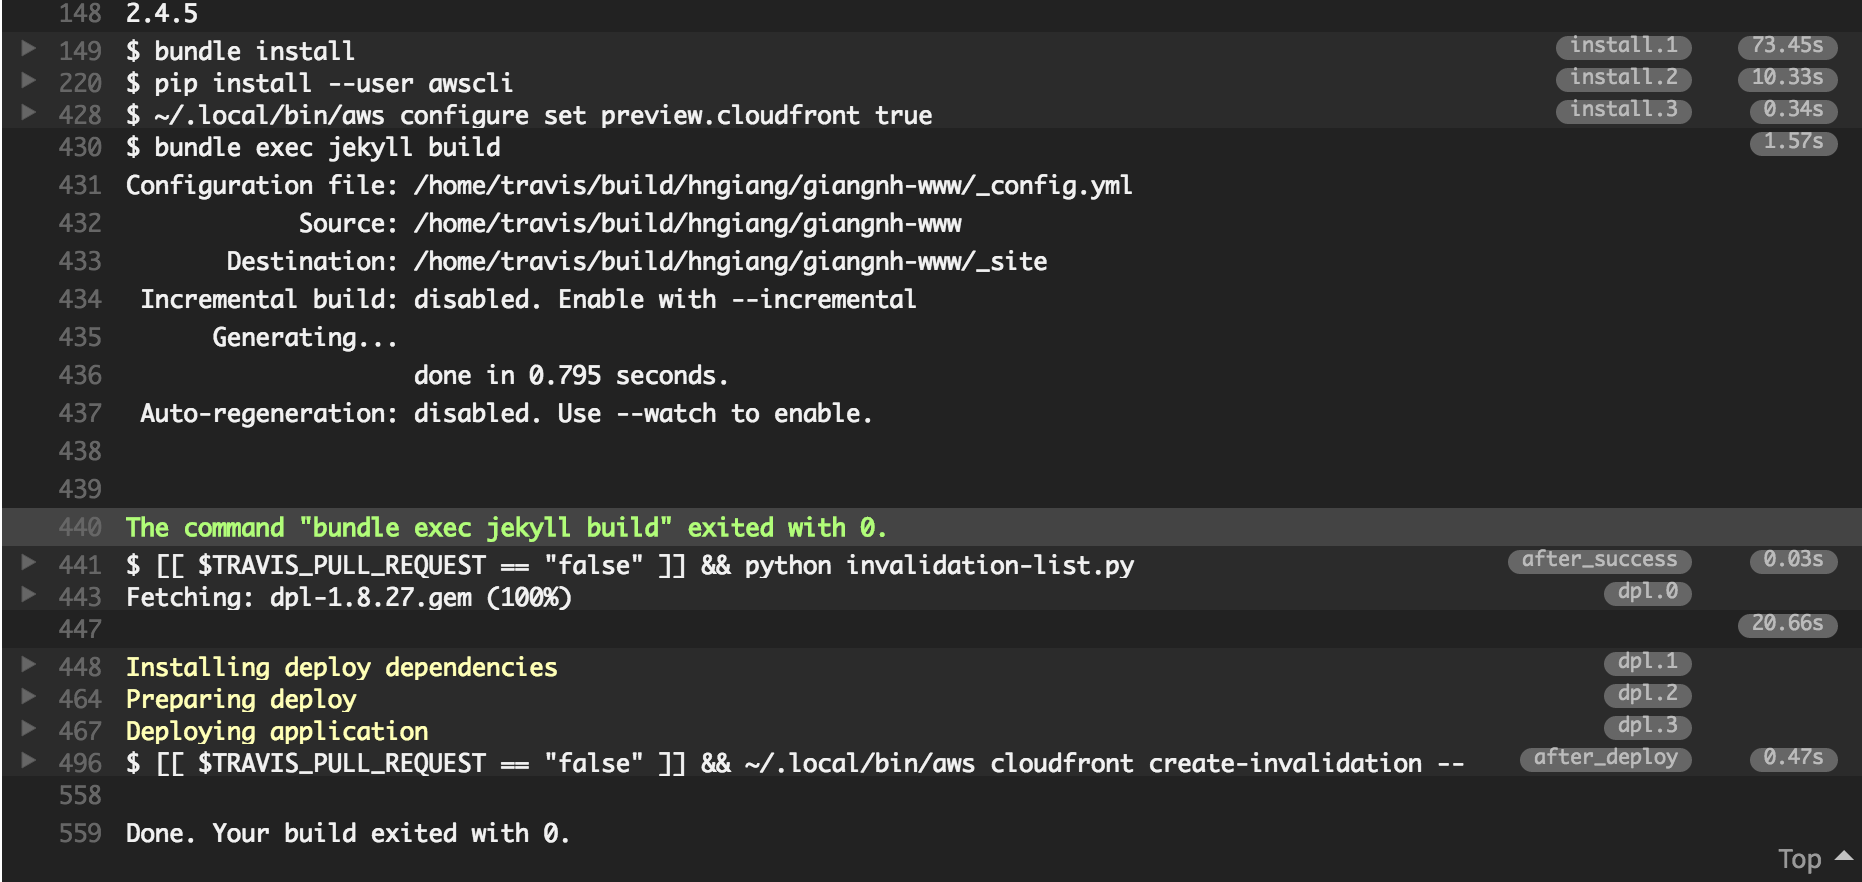Click the 0.34s duration badge
Image resolution: width=1862 pixels, height=882 pixels.
tap(1793, 110)
